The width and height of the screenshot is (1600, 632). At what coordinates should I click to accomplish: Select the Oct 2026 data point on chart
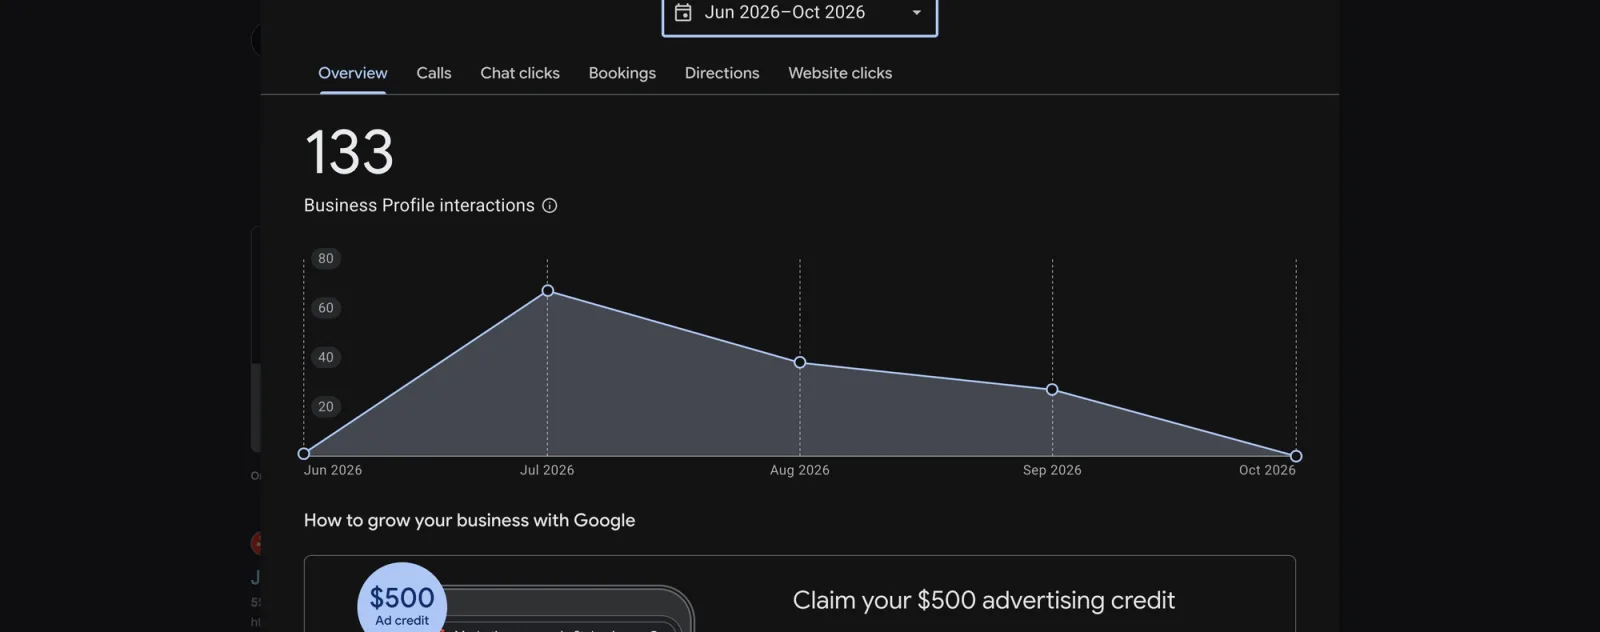pos(1296,456)
